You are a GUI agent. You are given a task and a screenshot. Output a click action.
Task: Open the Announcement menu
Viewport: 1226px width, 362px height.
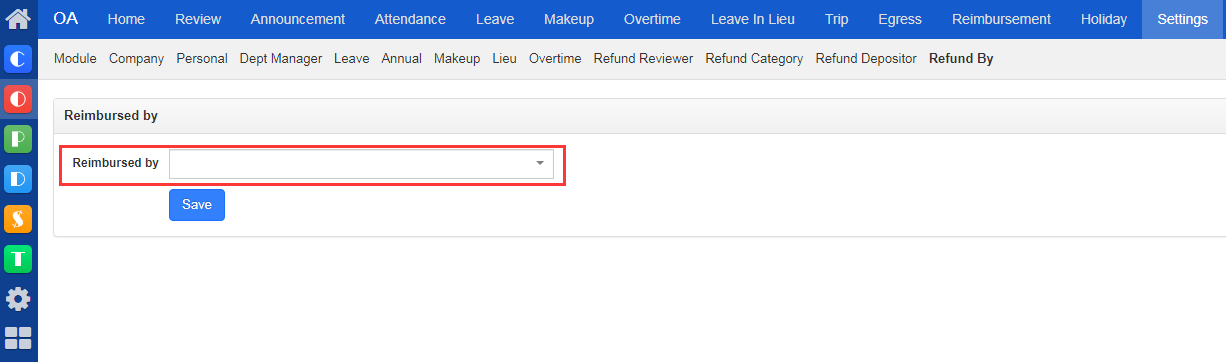[298, 19]
